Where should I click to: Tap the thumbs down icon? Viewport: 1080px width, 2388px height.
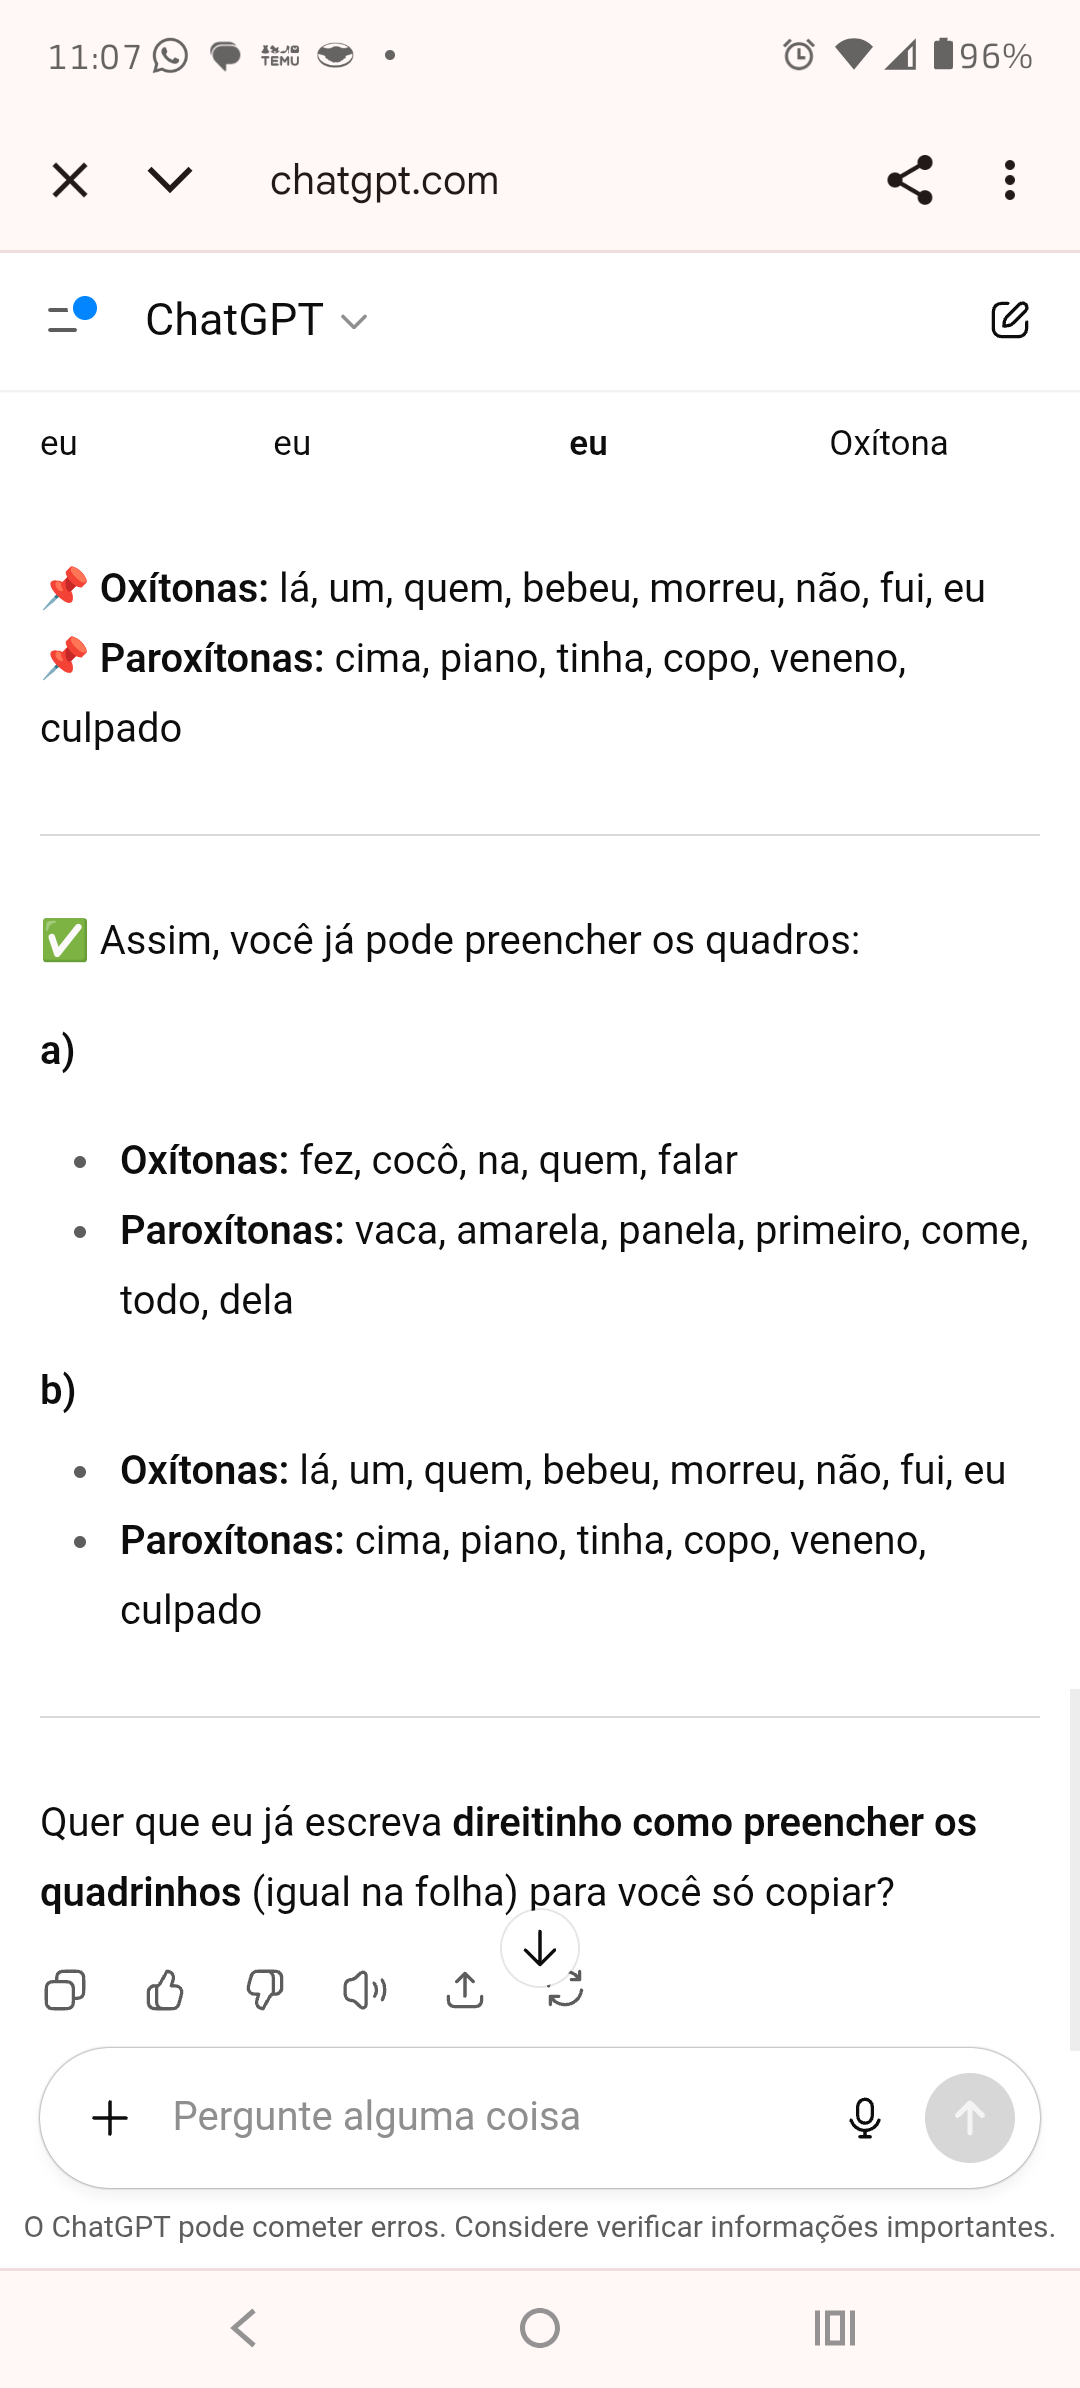(x=265, y=1990)
